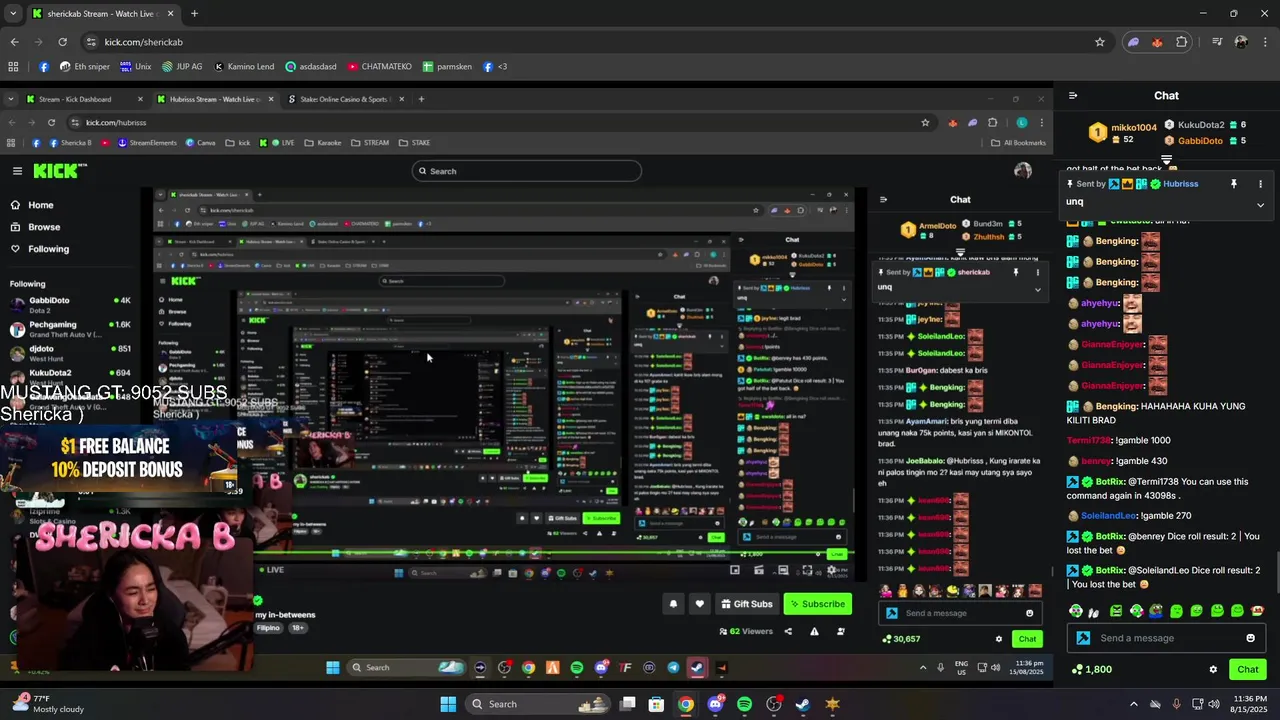
Task: Click the microphone icon in the system tray
Action: (x=1176, y=704)
